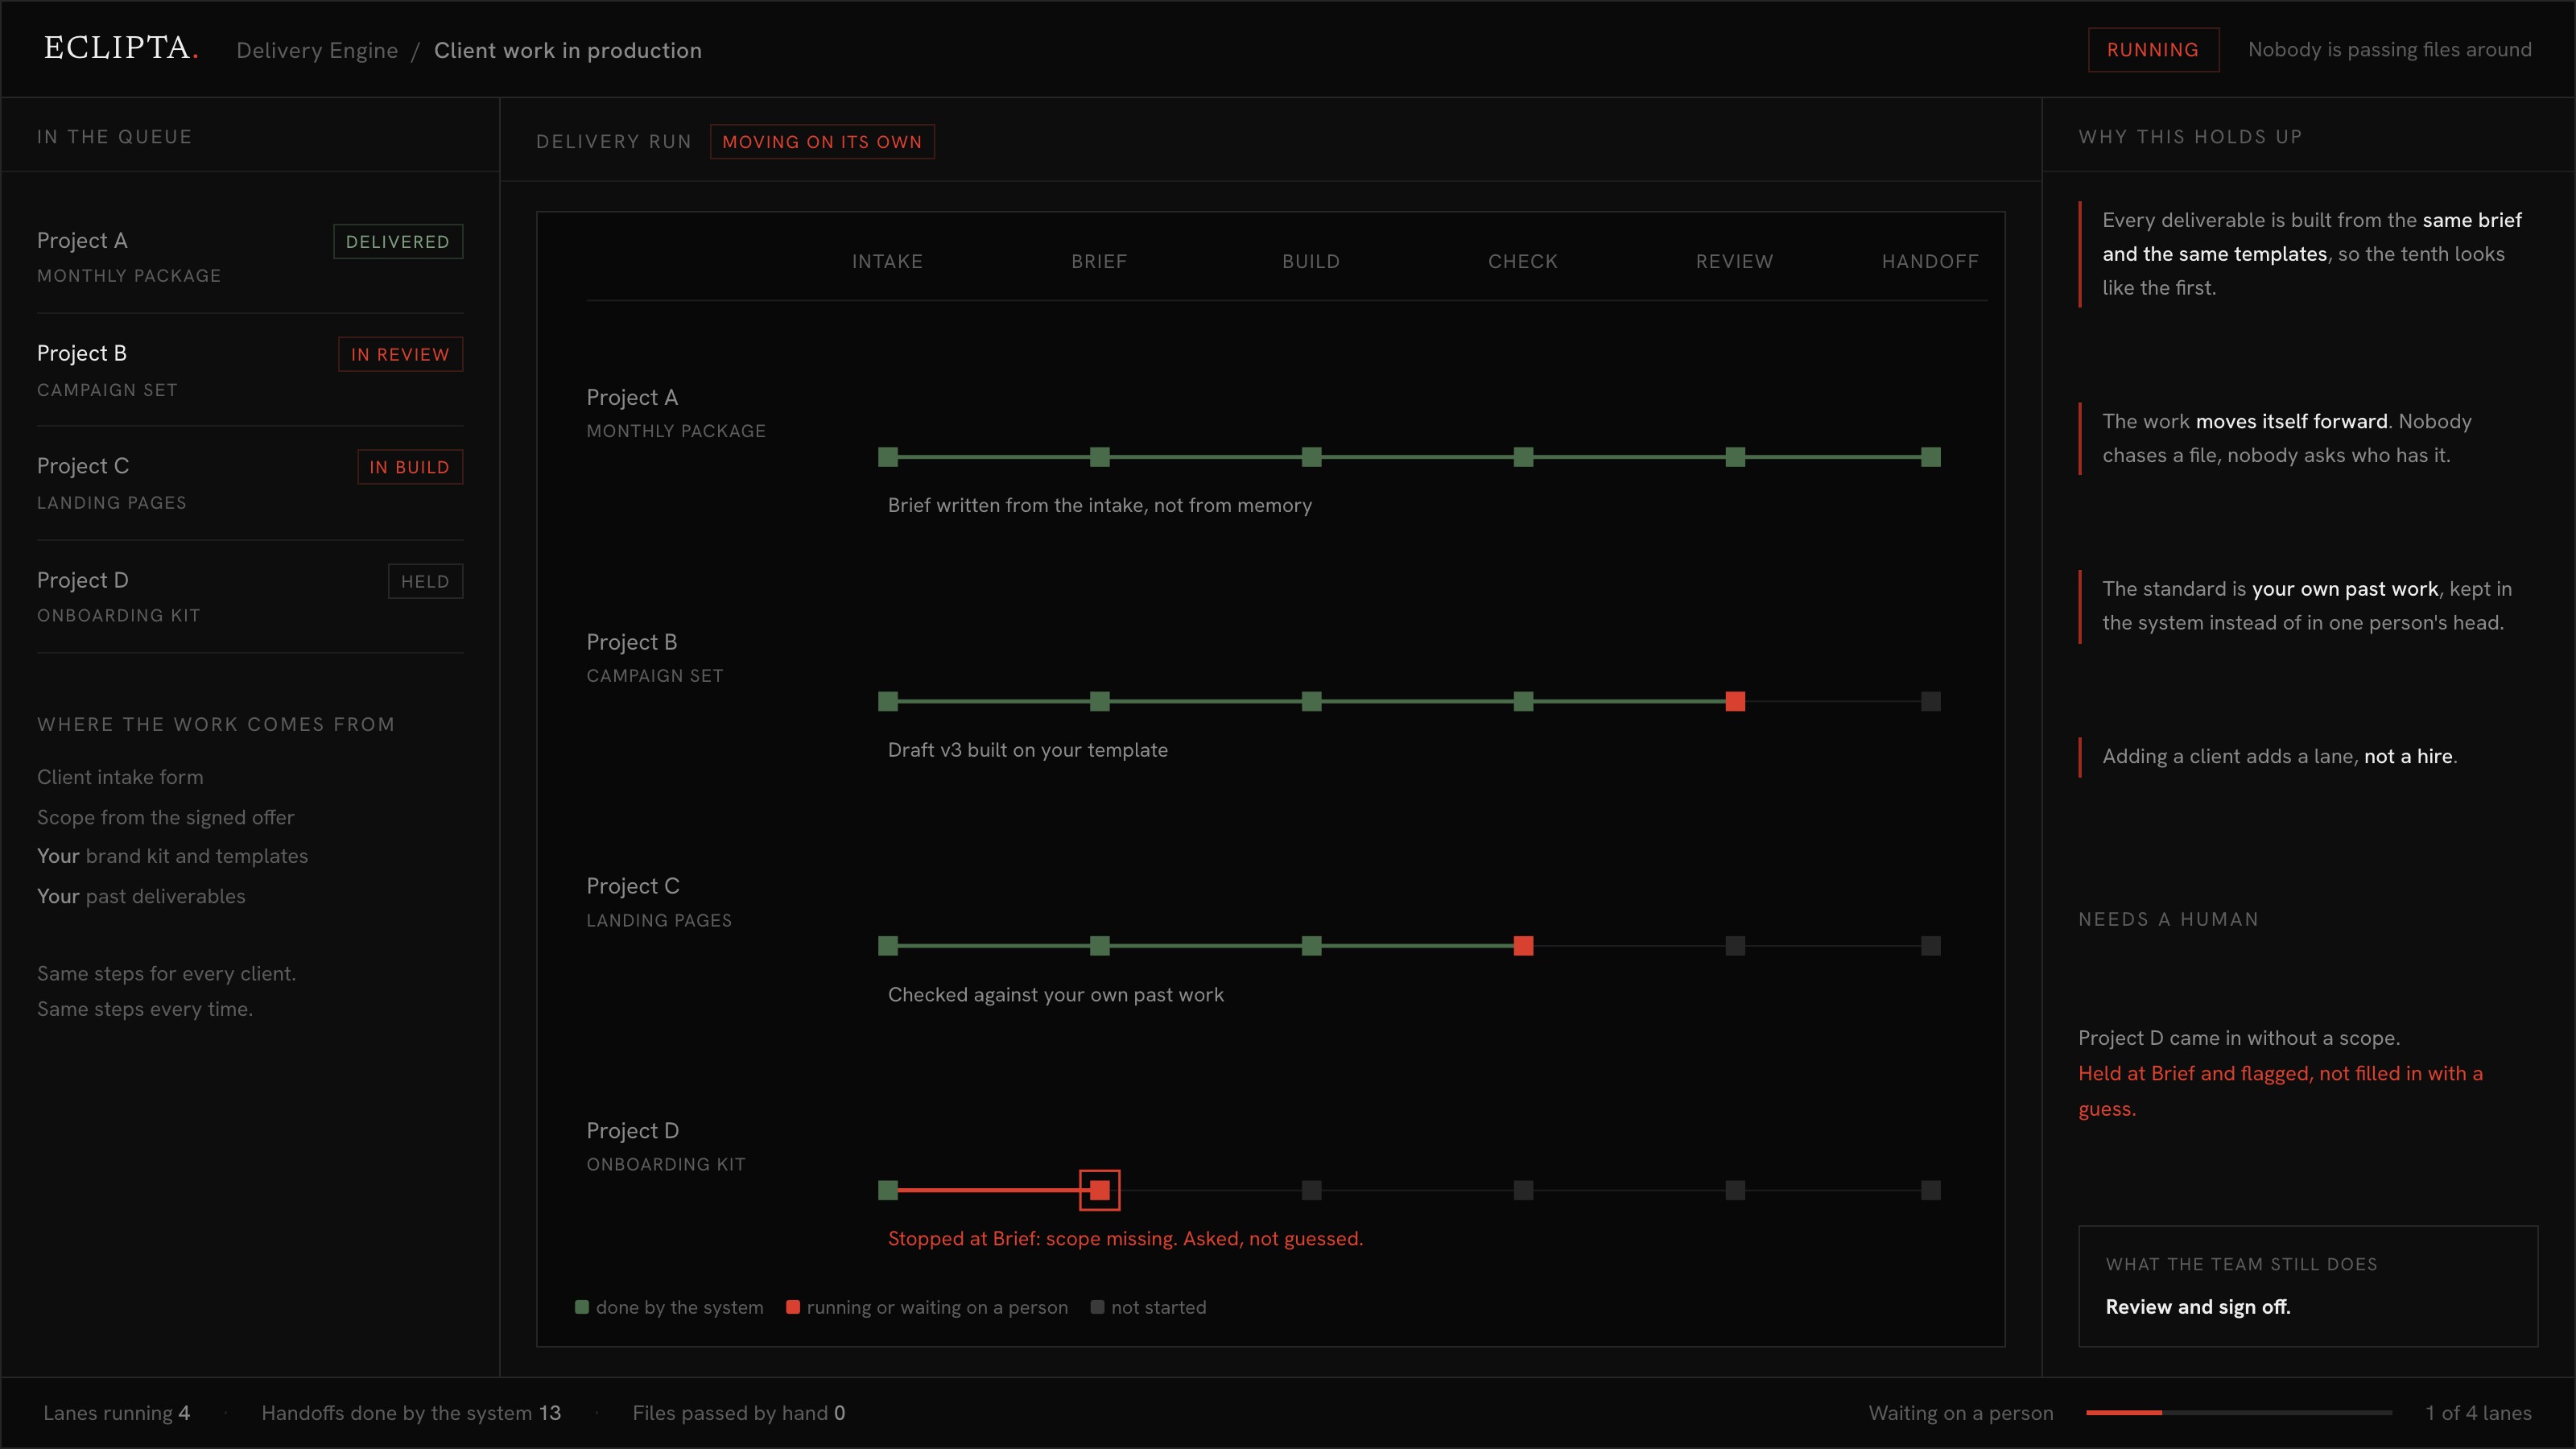The image size is (2576, 1449).
Task: Click Project B Check stage marker
Action: click(x=1523, y=701)
